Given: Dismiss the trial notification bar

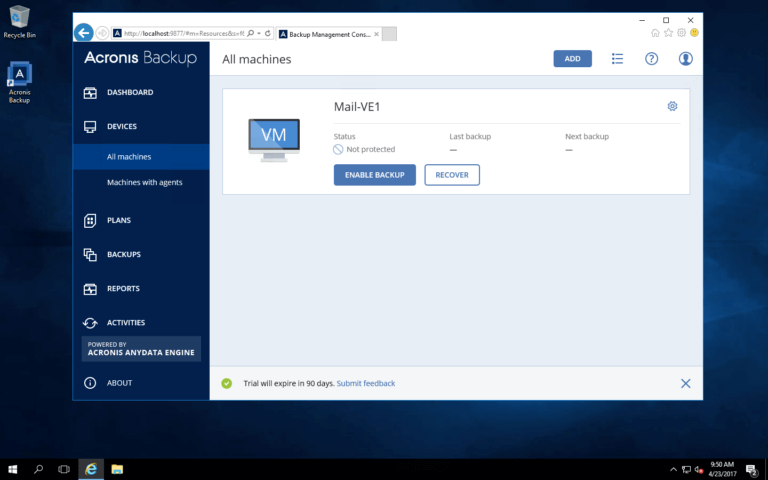Looking at the screenshot, I should (686, 384).
